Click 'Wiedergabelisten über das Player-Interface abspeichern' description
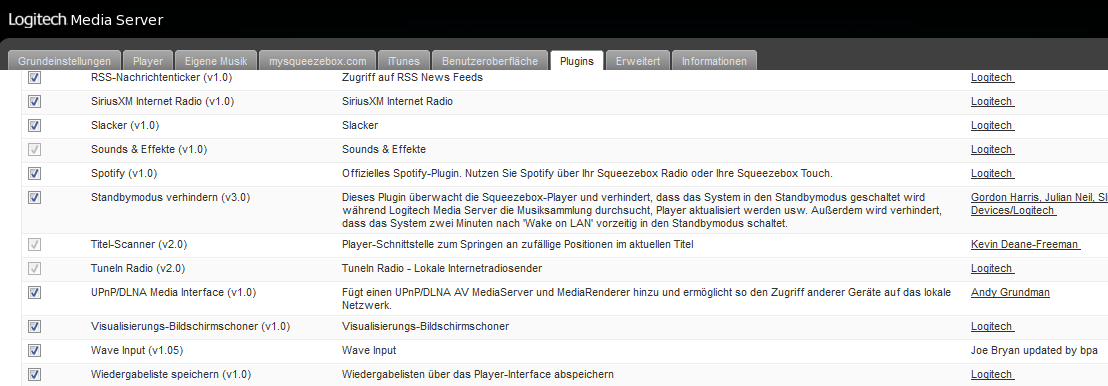Screen dimensions: 1108x386 478,374
